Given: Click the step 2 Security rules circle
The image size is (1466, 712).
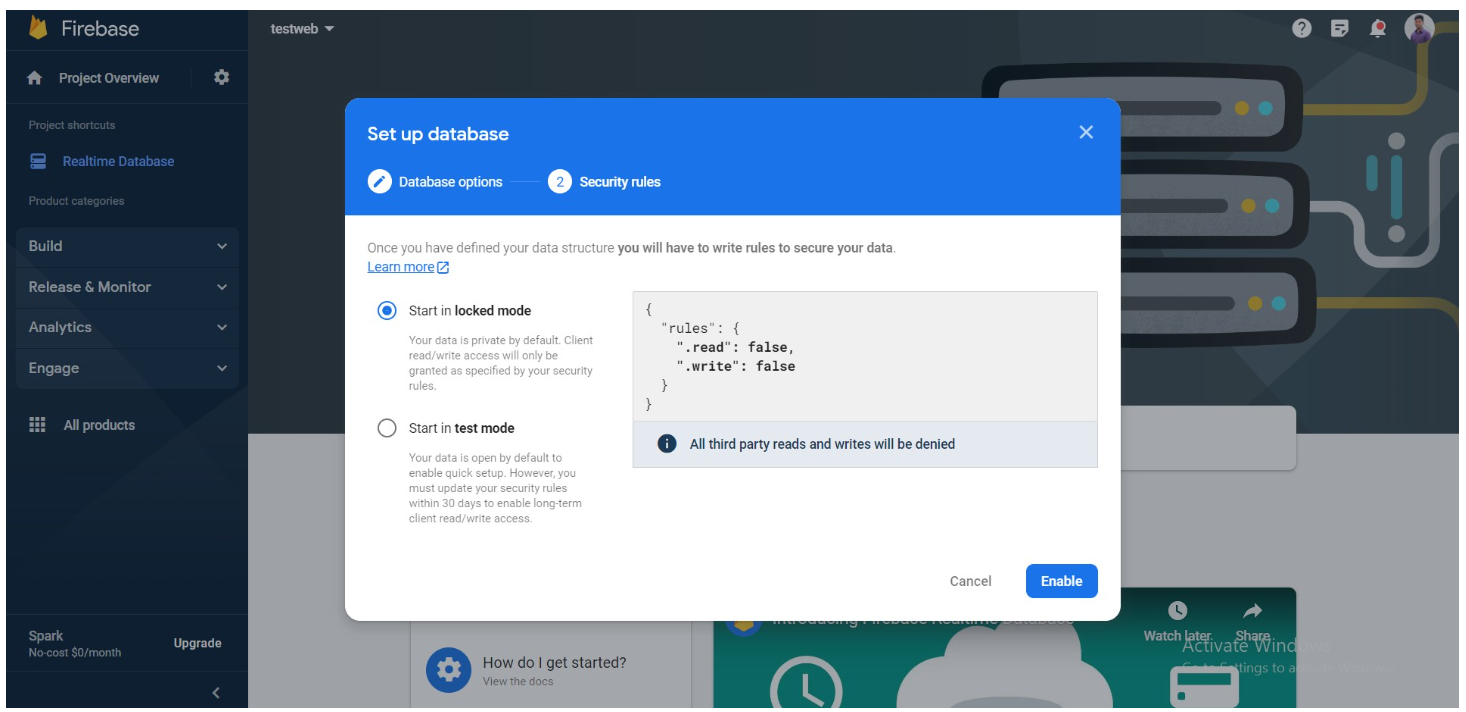Looking at the screenshot, I should (x=560, y=182).
